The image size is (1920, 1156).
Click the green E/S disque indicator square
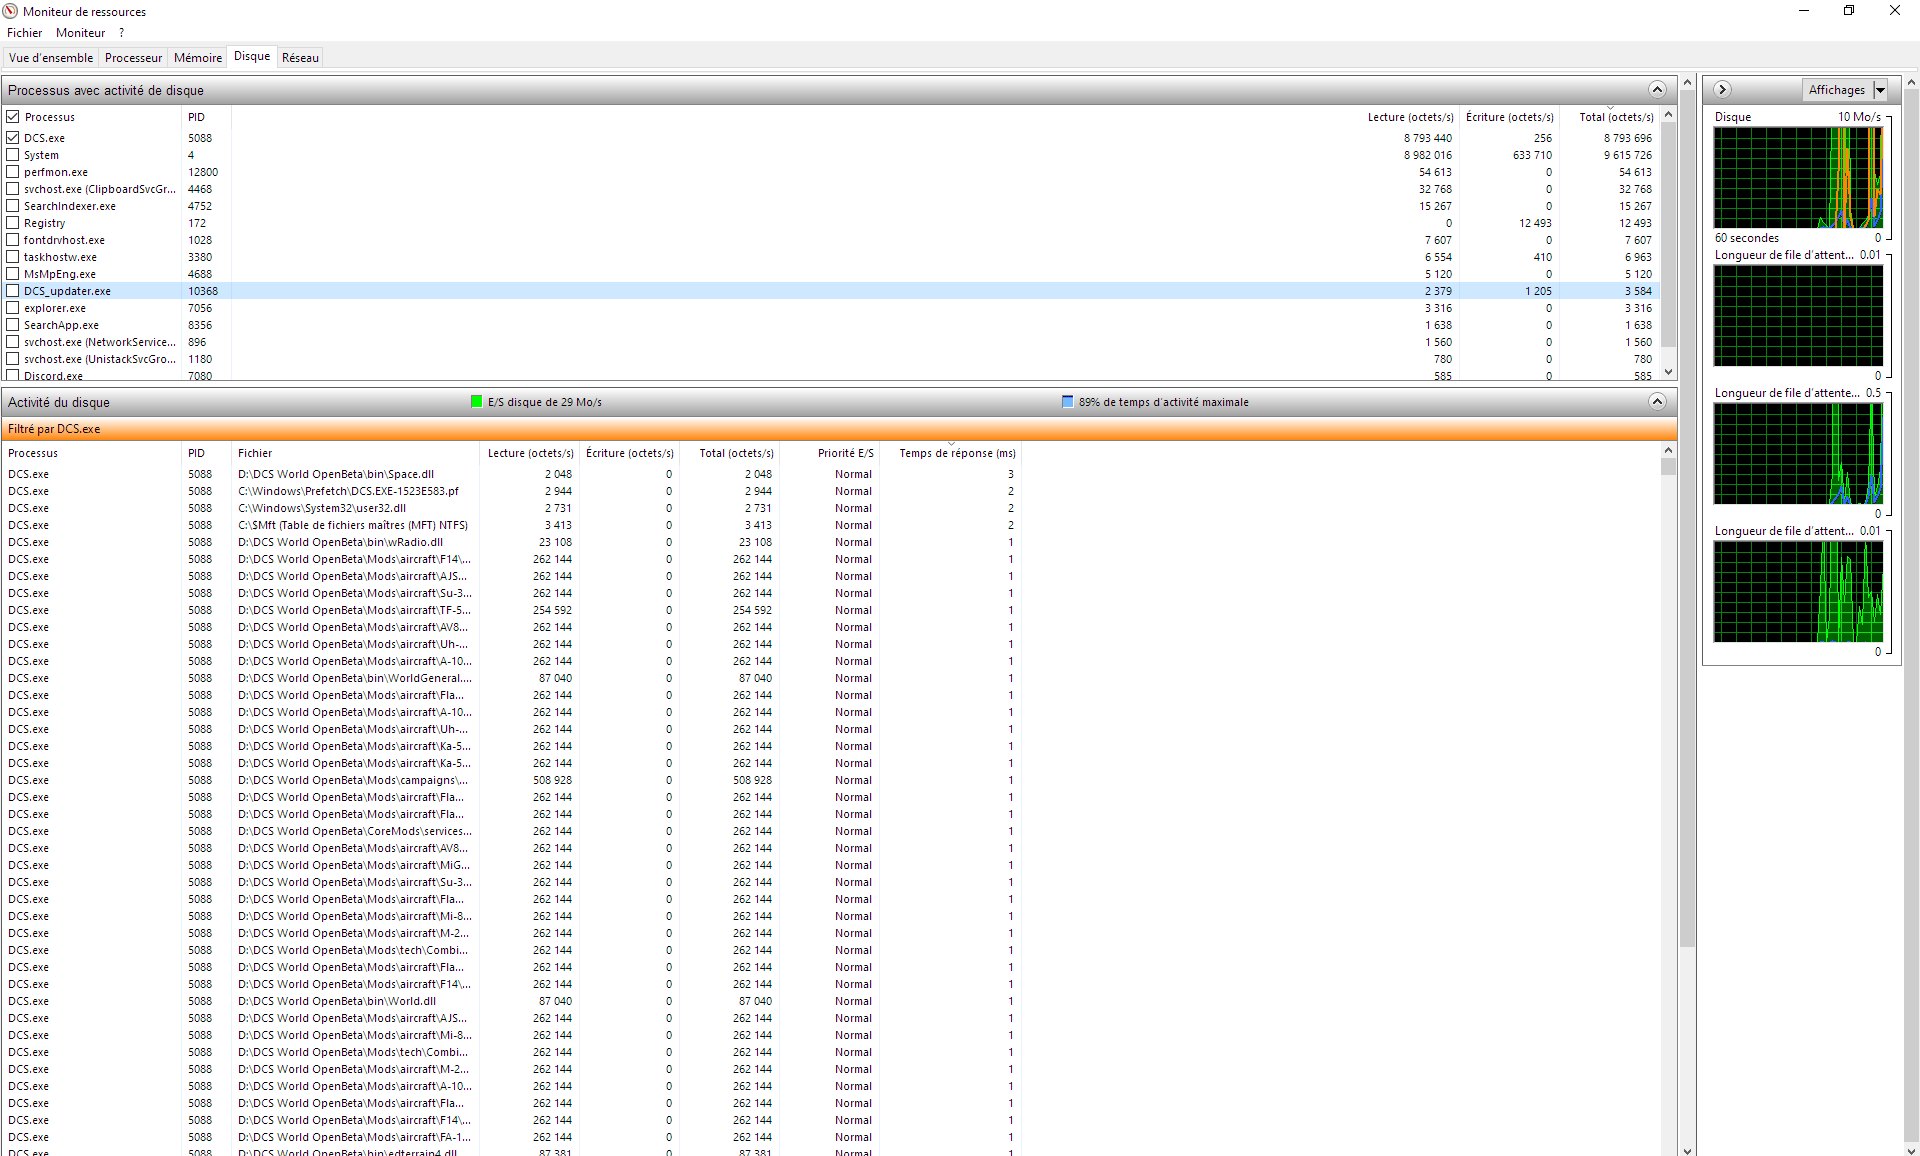pyautogui.click(x=476, y=402)
